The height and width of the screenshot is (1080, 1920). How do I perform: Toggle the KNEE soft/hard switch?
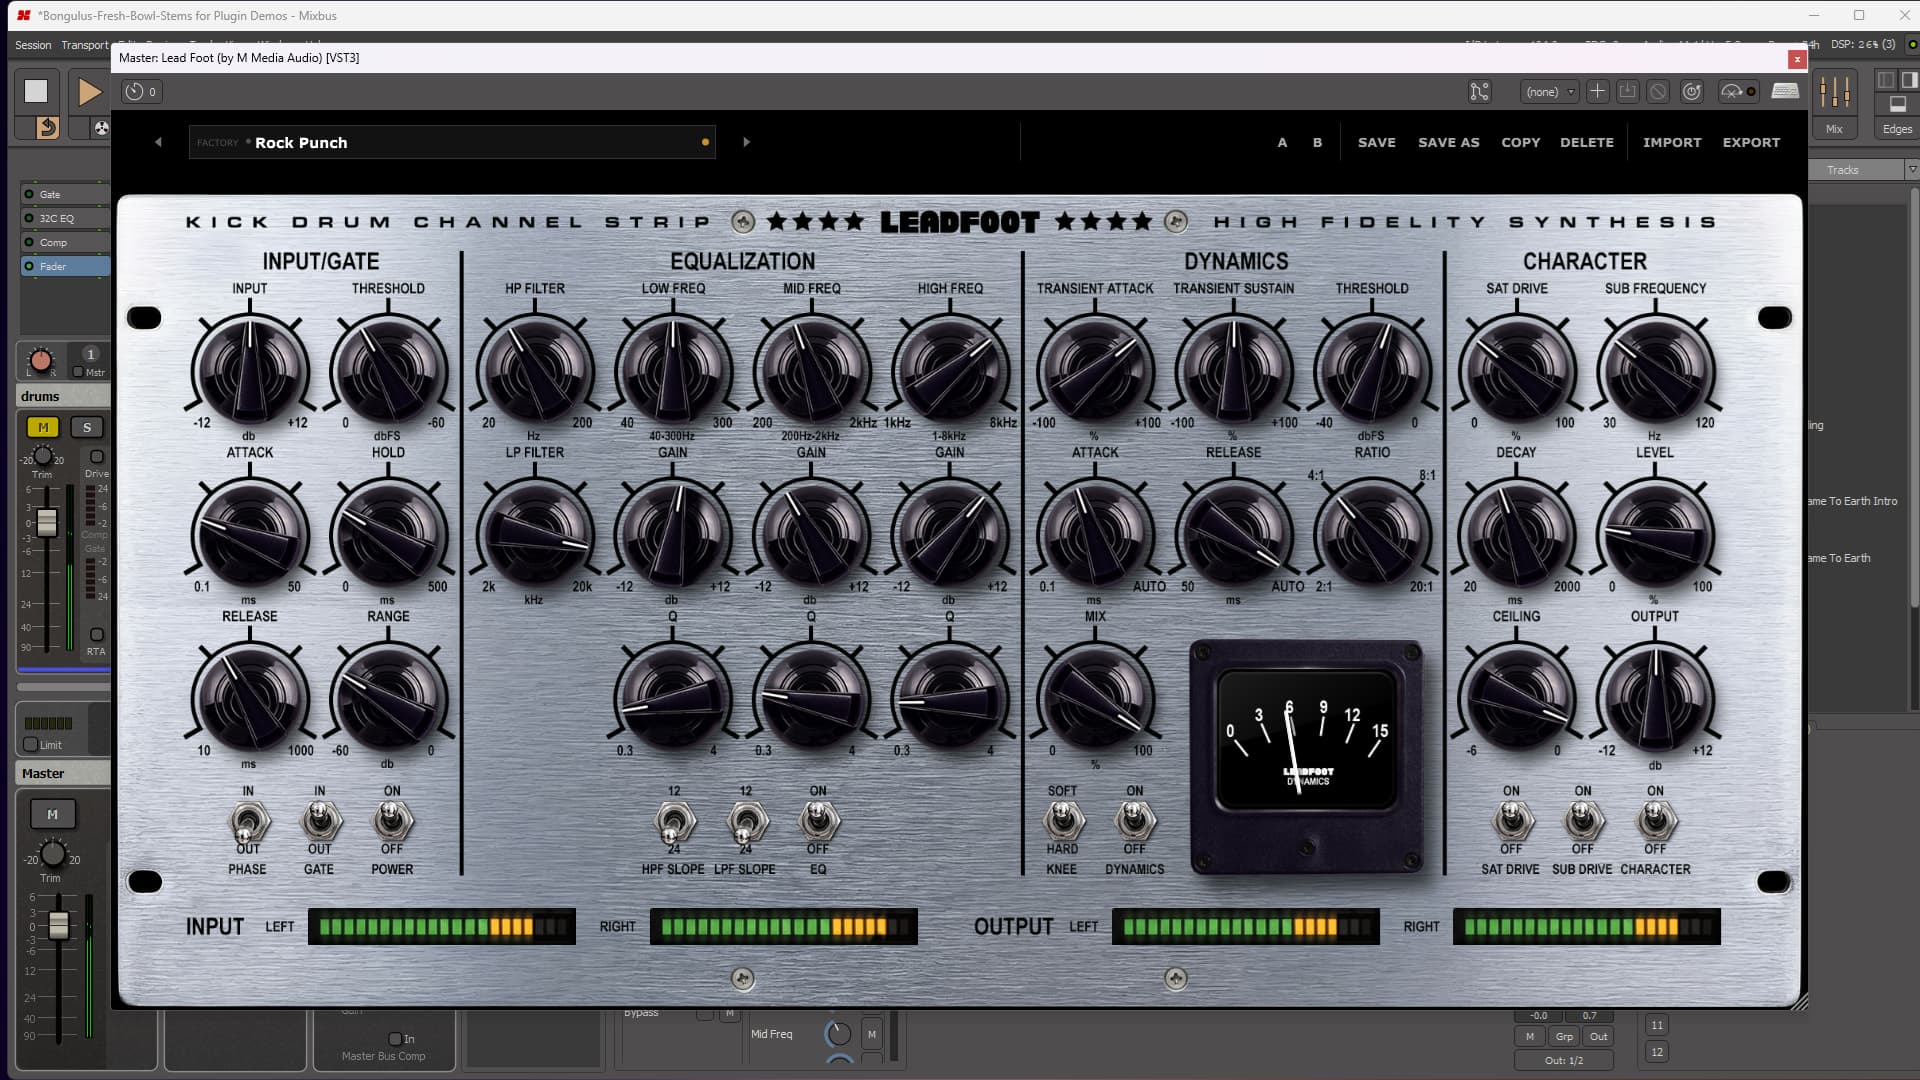tap(1063, 821)
